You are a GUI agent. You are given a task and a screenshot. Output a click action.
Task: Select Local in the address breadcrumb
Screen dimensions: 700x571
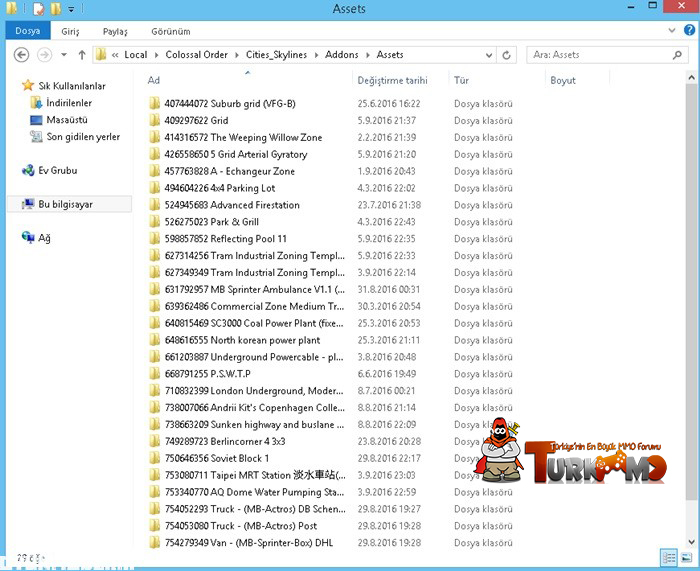(135, 54)
